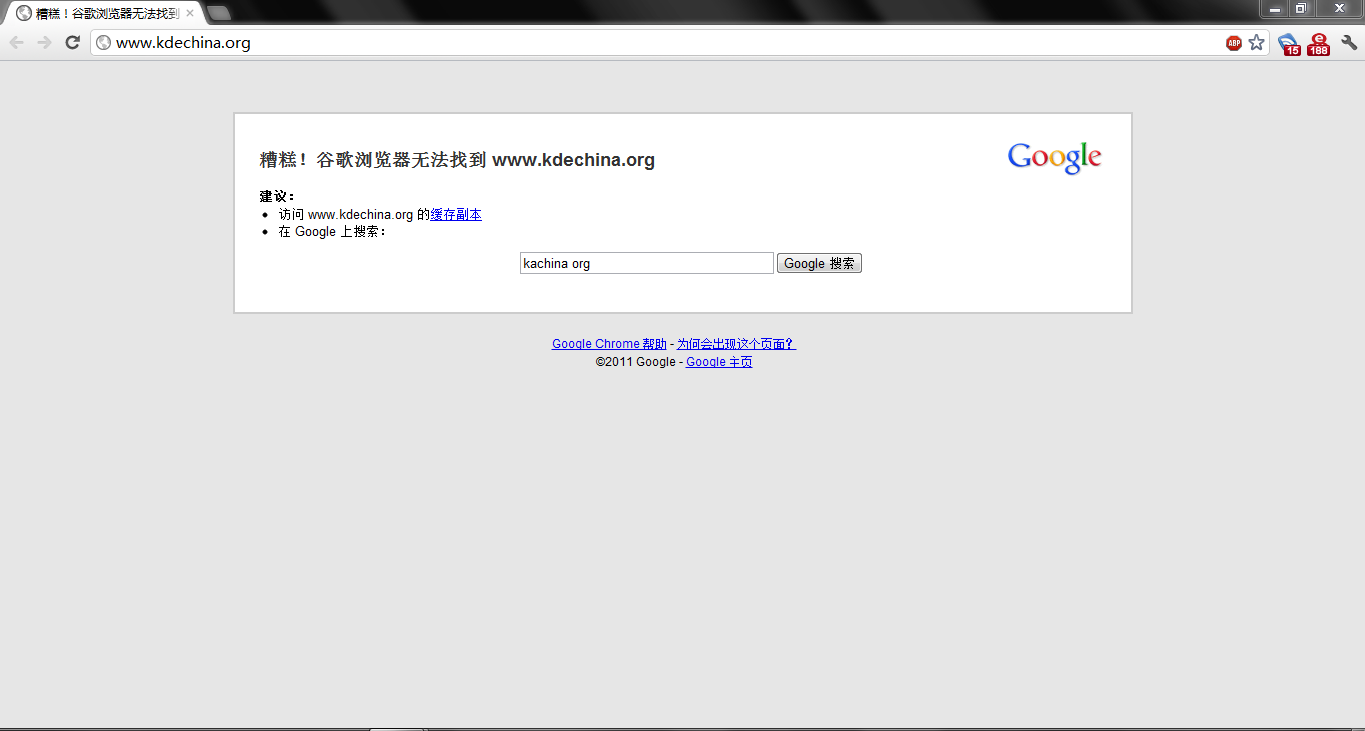Open the Google Chrome 帮助 link
The height and width of the screenshot is (731, 1365).
(x=609, y=344)
